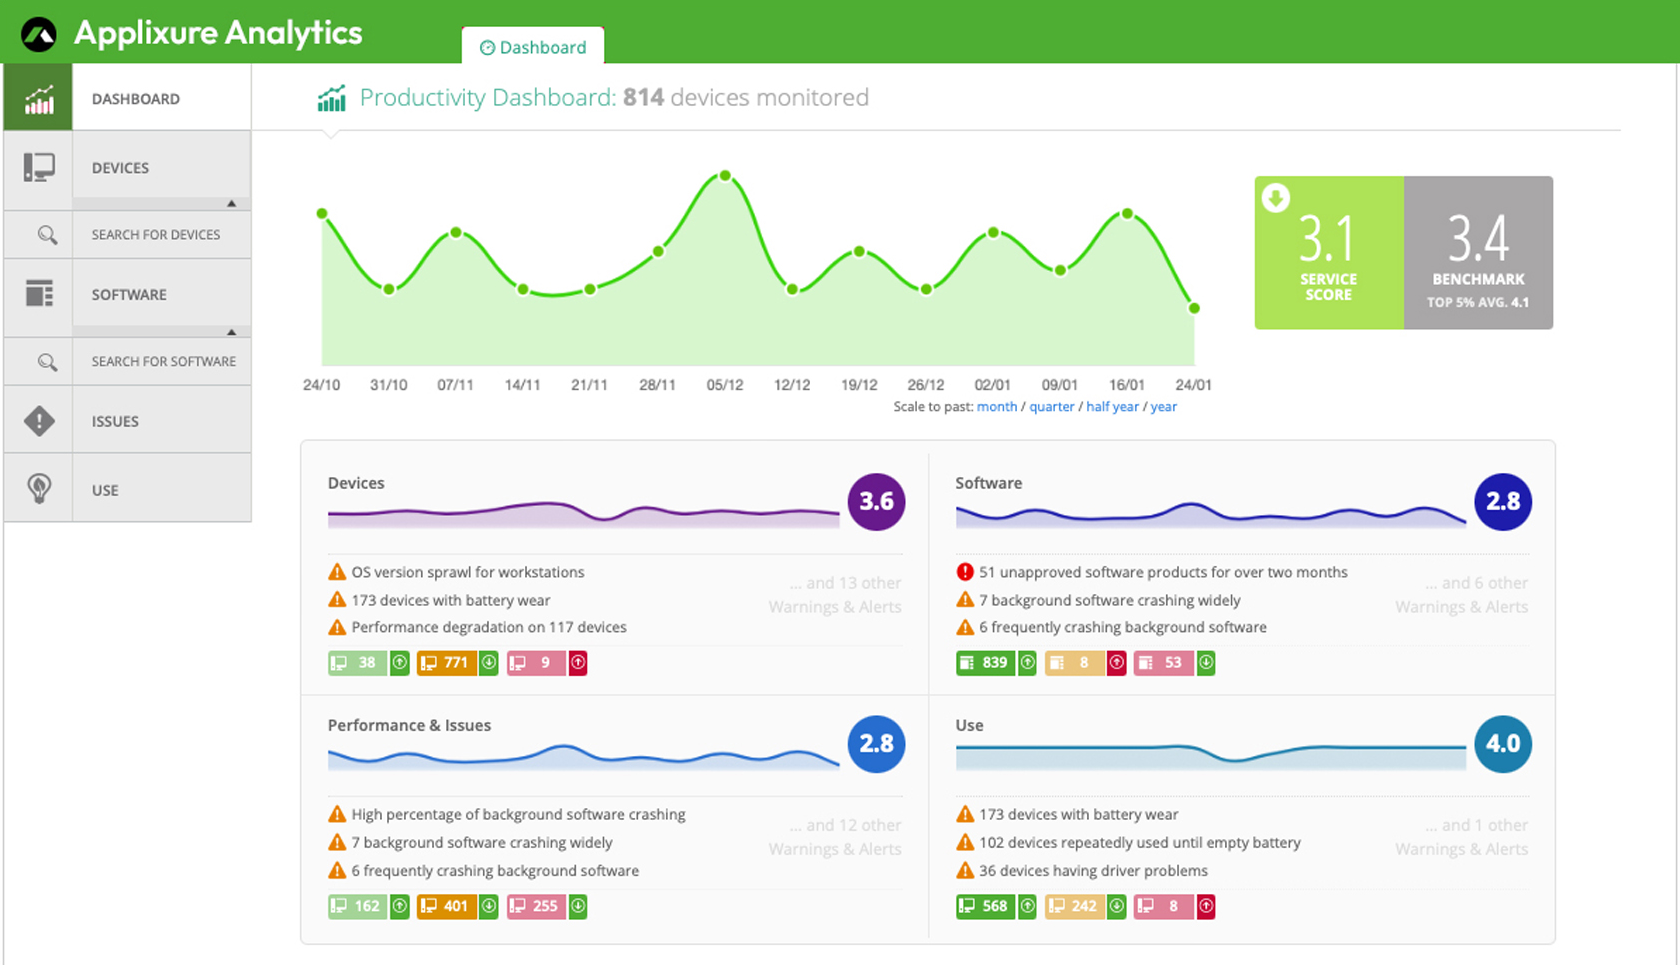Click Performance red badge showing 255
The height and width of the screenshot is (965, 1680).
[x=537, y=906]
